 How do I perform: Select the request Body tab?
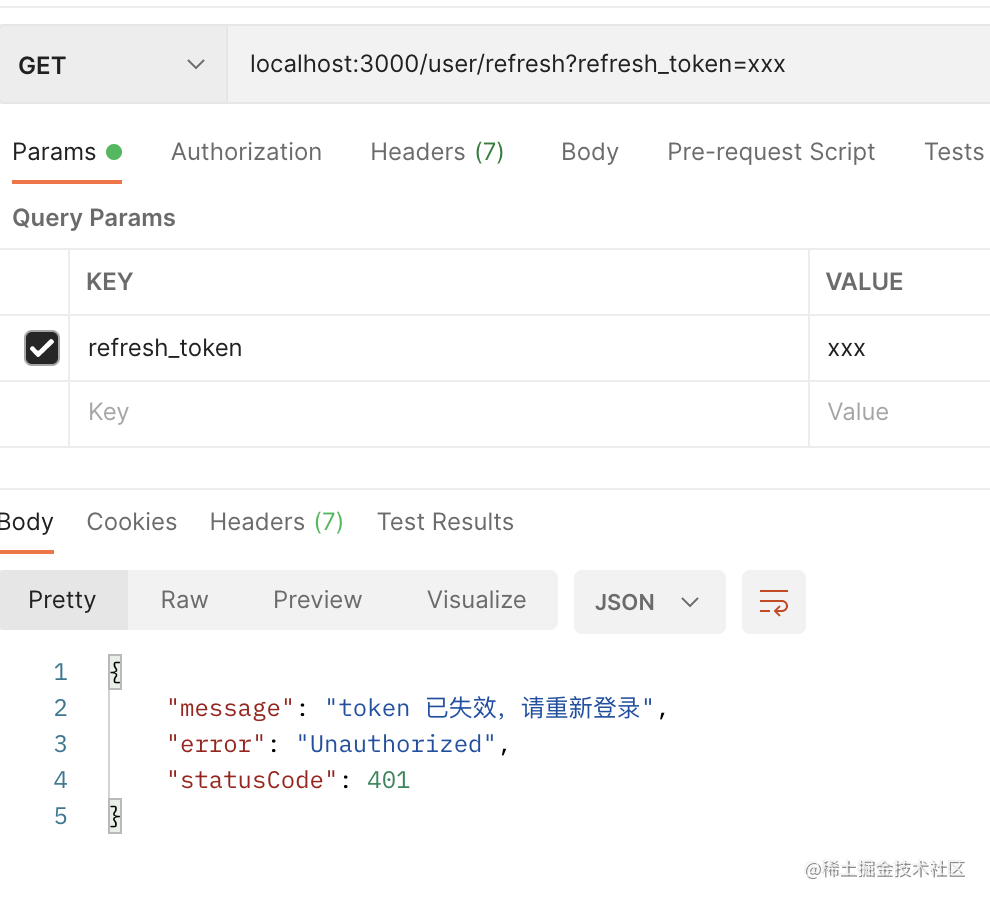(589, 152)
